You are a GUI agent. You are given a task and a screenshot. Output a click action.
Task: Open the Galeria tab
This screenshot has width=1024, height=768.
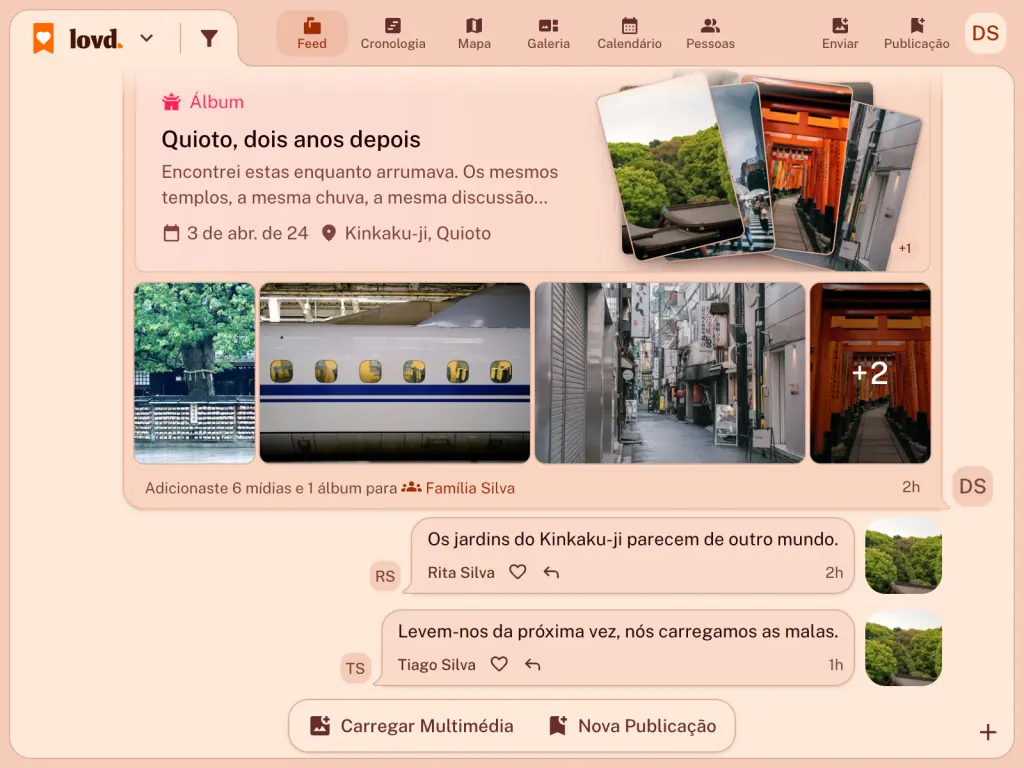coord(549,34)
